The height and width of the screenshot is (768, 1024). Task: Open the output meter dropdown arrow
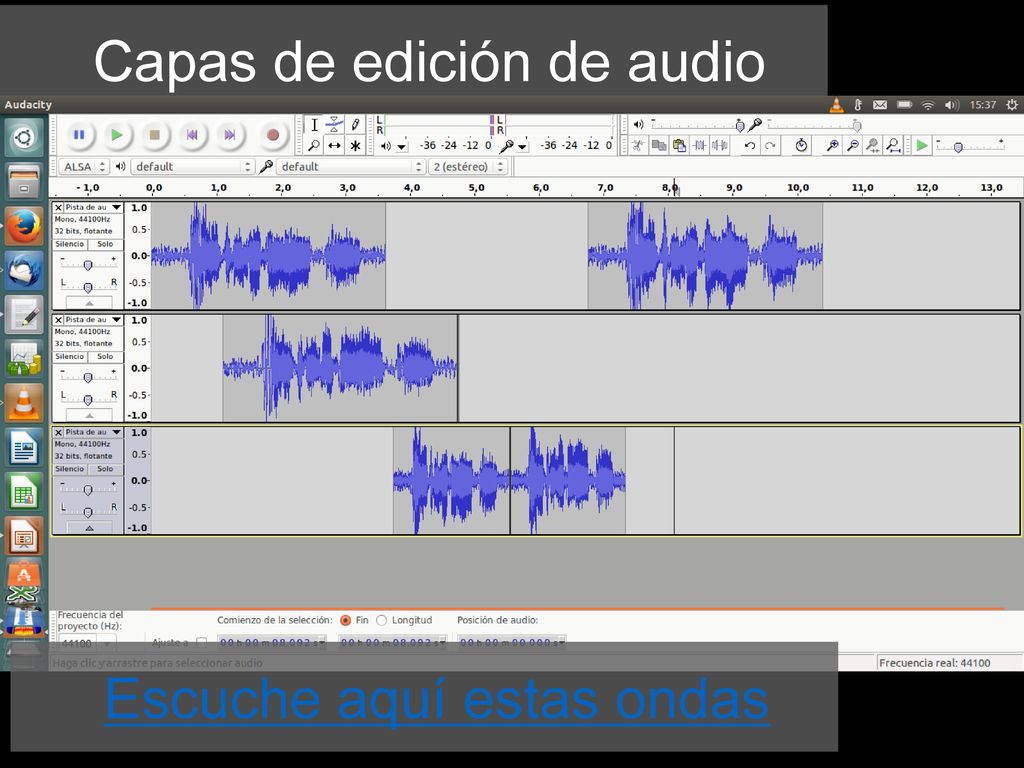[402, 147]
